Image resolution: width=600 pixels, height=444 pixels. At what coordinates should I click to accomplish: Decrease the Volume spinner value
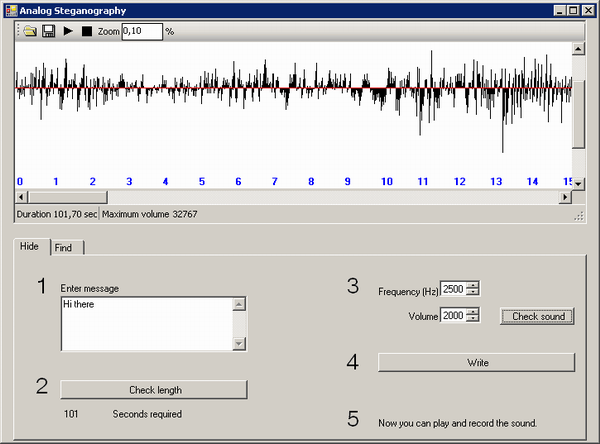click(473, 318)
